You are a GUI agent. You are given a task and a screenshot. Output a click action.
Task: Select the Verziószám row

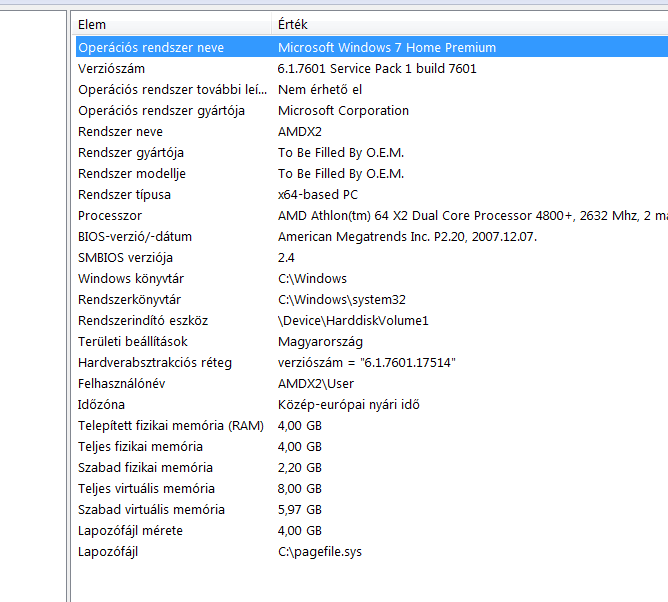coord(372,68)
